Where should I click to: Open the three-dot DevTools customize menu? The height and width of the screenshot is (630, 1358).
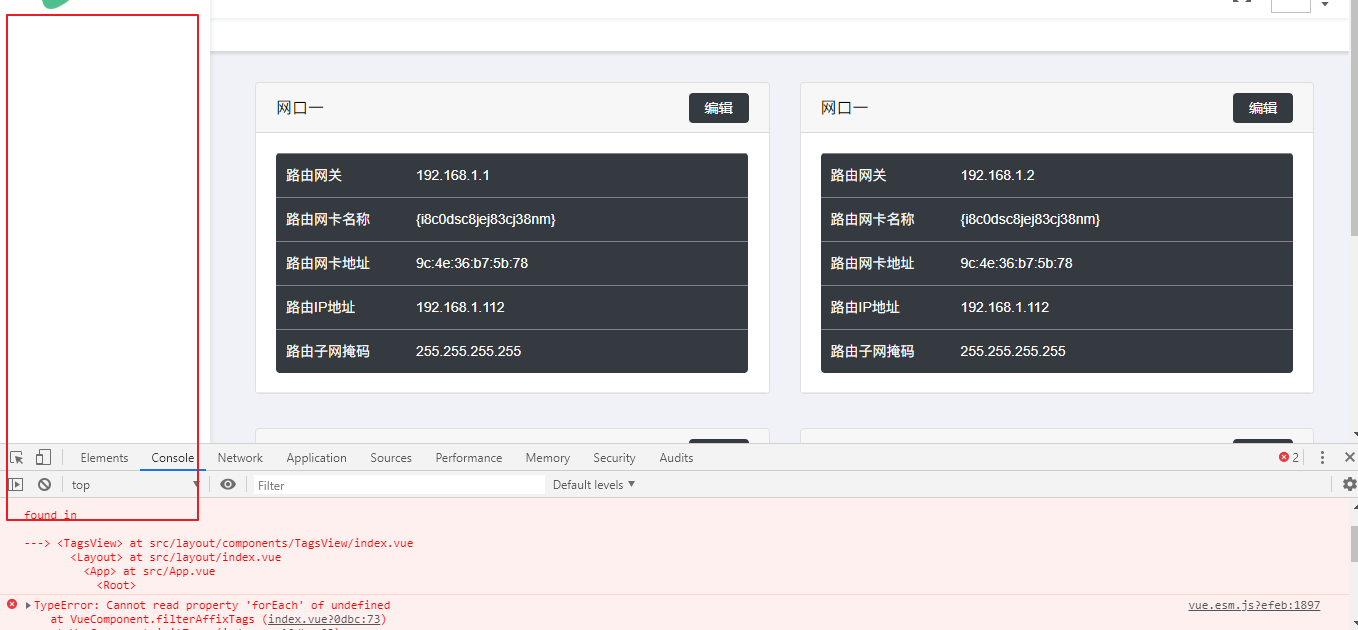tap(1321, 457)
